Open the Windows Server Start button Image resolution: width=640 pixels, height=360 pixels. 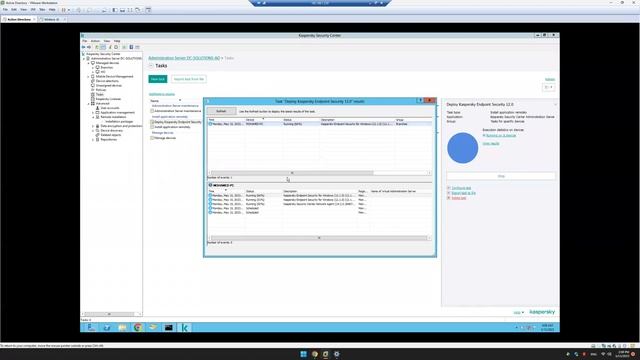click(x=91, y=327)
